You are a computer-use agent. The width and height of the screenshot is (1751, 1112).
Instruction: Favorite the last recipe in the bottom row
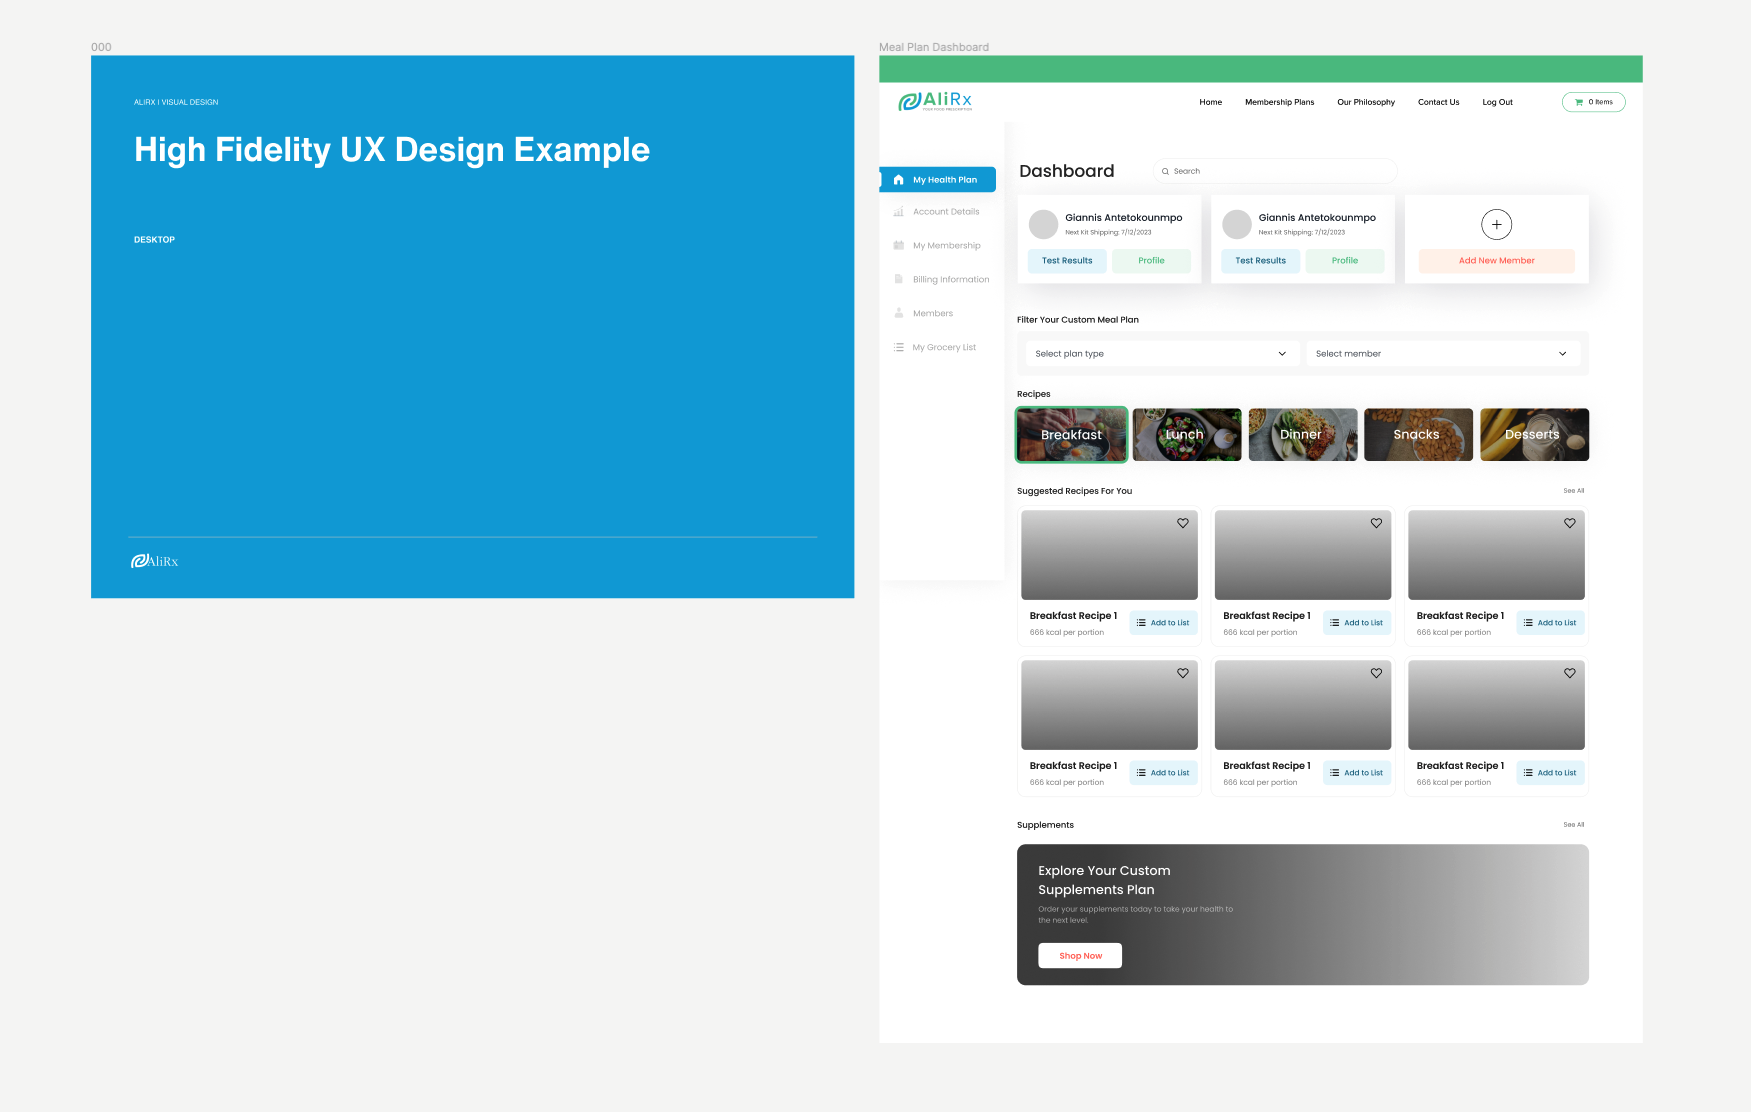pyautogui.click(x=1569, y=673)
